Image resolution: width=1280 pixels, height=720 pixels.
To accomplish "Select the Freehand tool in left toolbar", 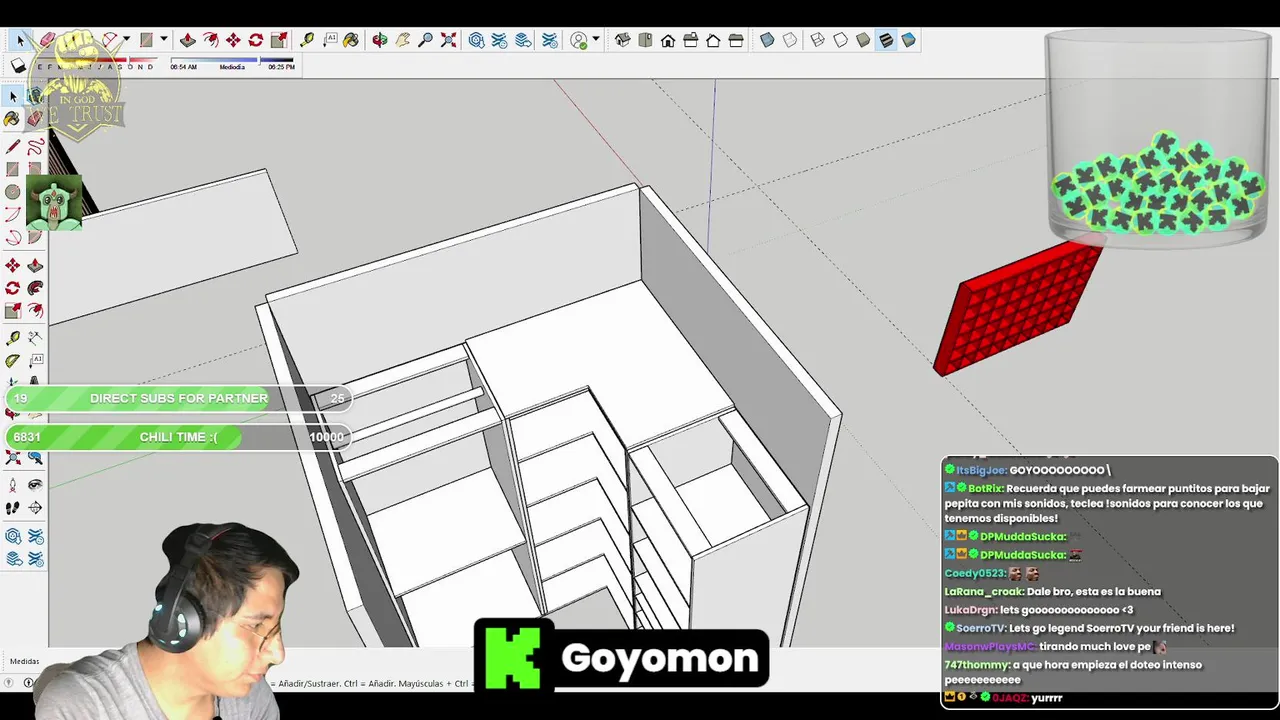I will (x=35, y=147).
